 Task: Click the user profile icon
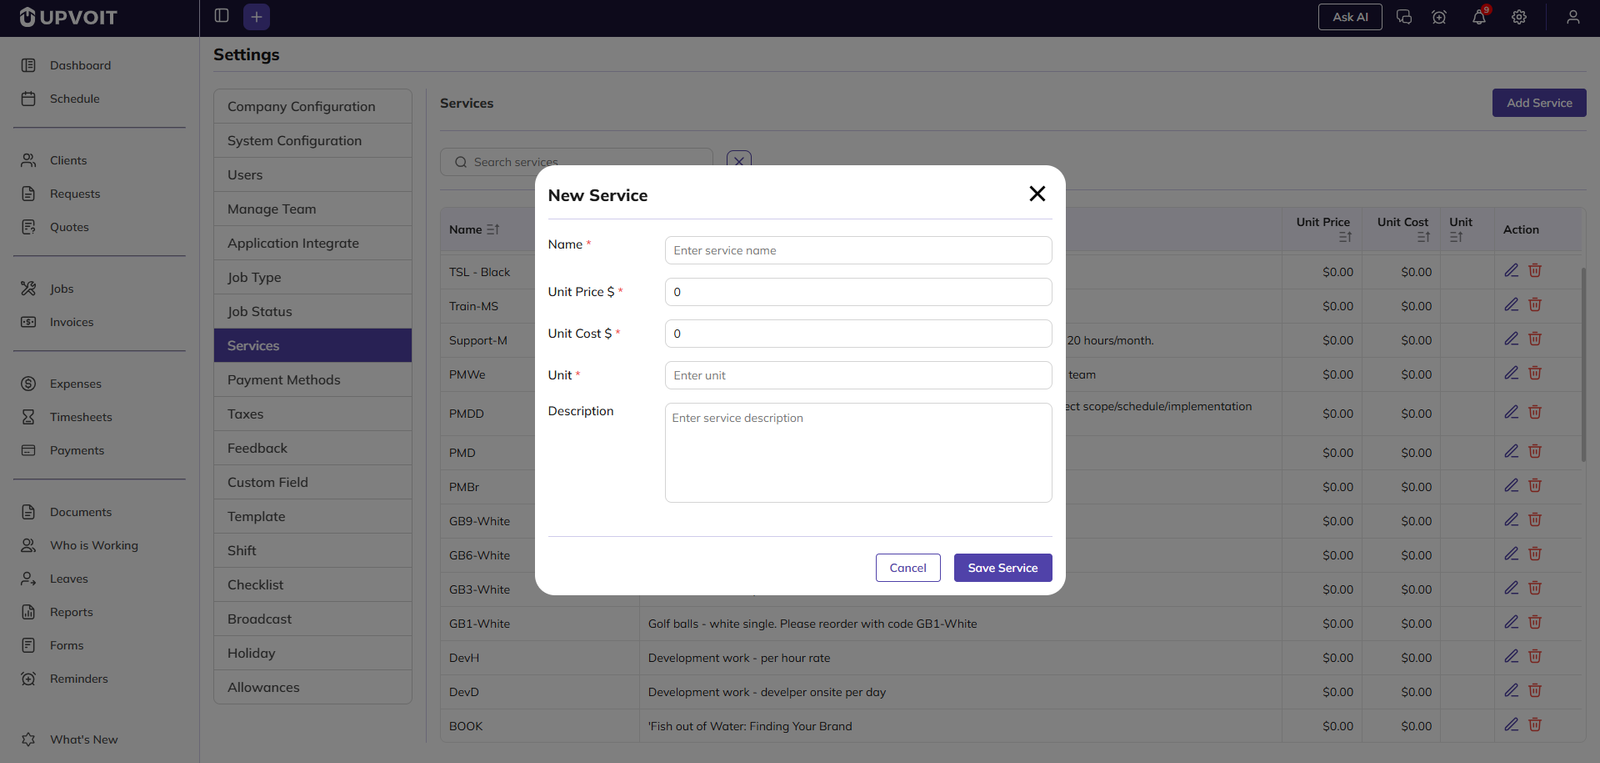(1573, 17)
